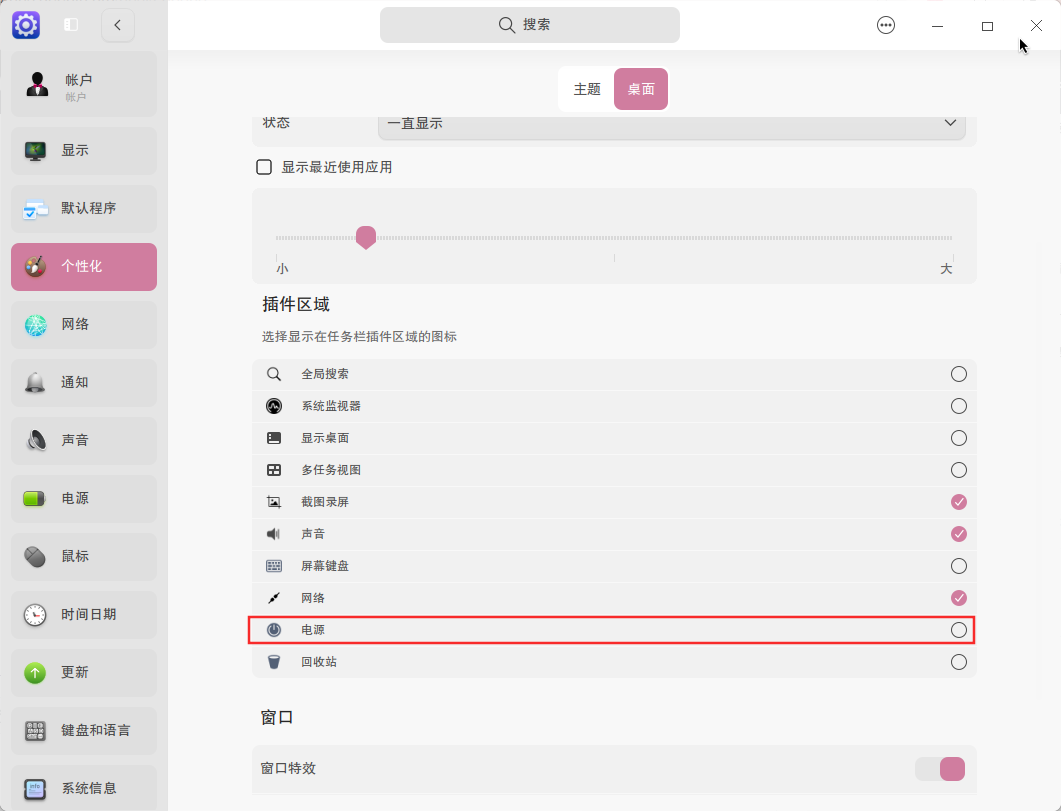Open Date and Time clock icon
Screen dimensions: 1061x811
[x=36, y=615]
